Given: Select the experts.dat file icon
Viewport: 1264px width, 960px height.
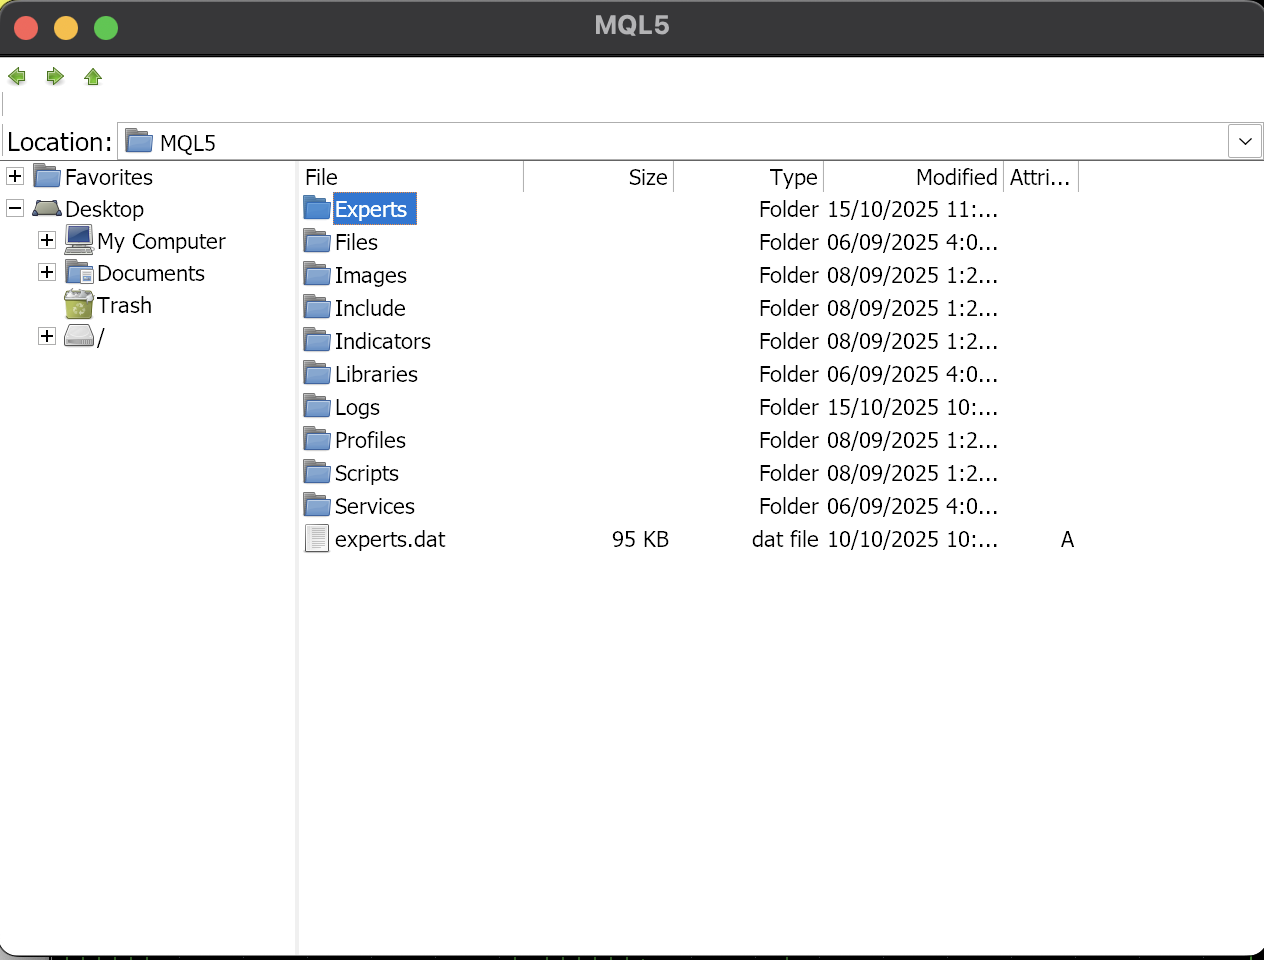Looking at the screenshot, I should coord(317,539).
